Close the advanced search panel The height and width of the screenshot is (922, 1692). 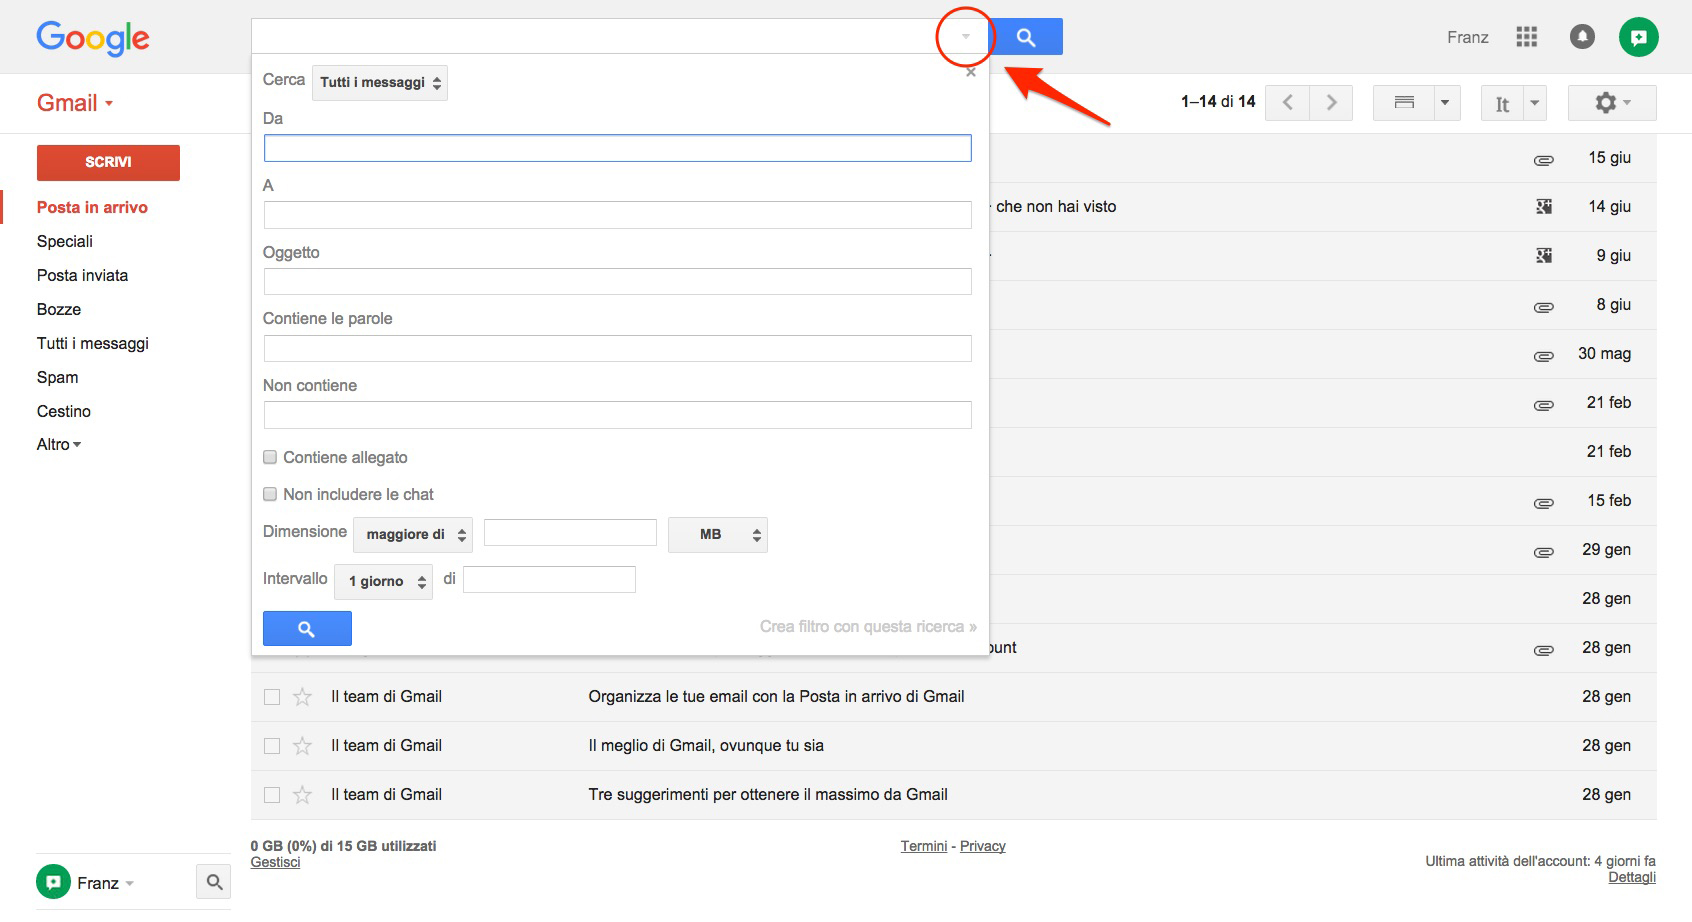pos(971,72)
